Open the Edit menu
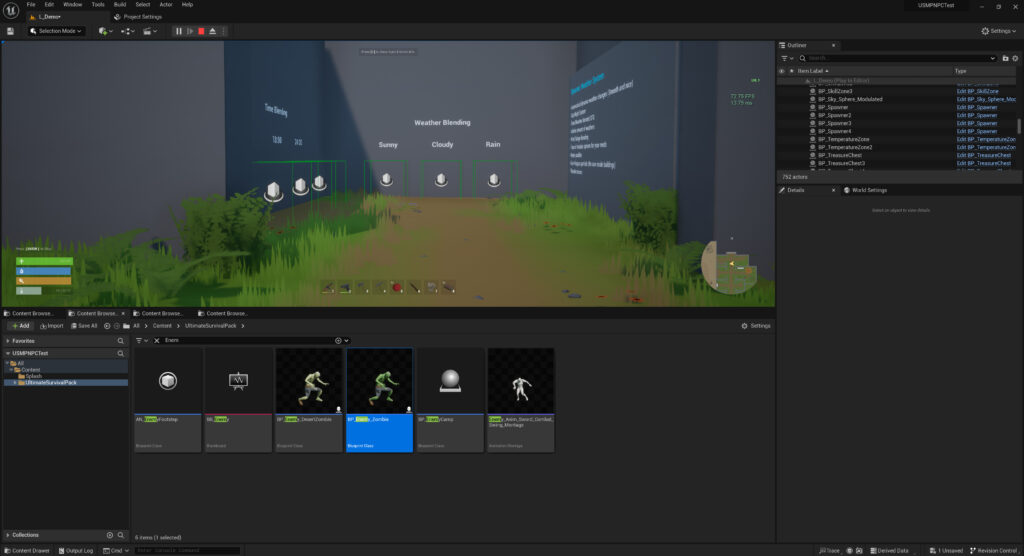This screenshot has height=556, width=1024. tap(49, 5)
